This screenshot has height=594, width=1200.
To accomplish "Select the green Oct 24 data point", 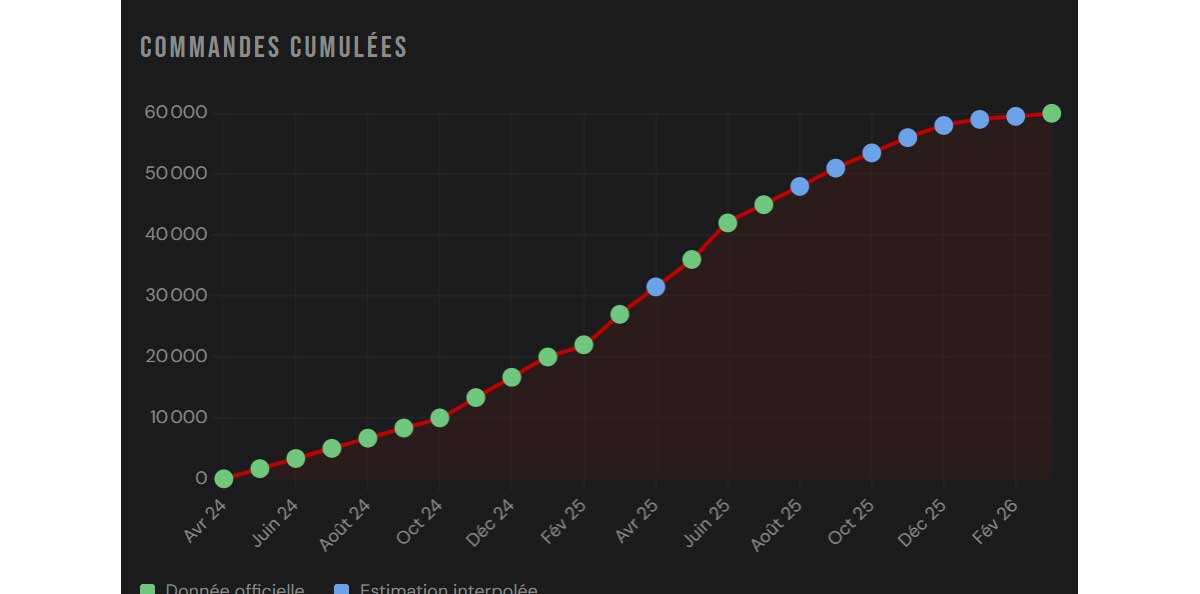I will (440, 418).
